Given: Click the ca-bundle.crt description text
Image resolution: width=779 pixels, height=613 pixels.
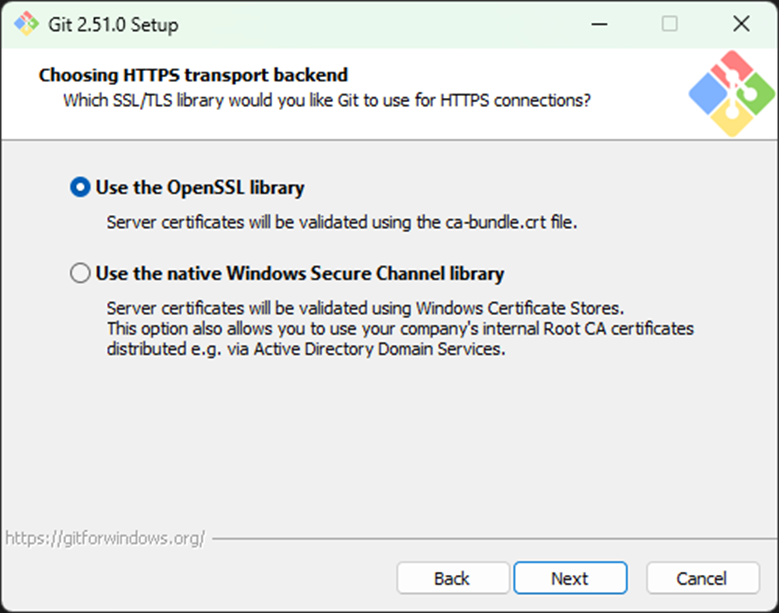Looking at the screenshot, I should point(342,222).
